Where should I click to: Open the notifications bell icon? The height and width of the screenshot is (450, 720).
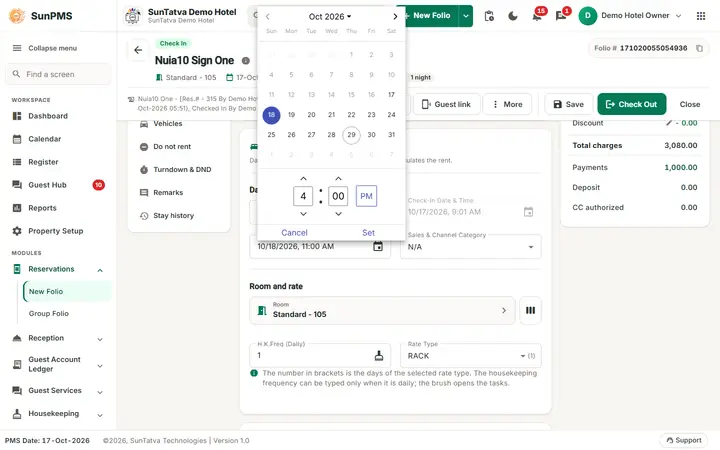coord(537,16)
